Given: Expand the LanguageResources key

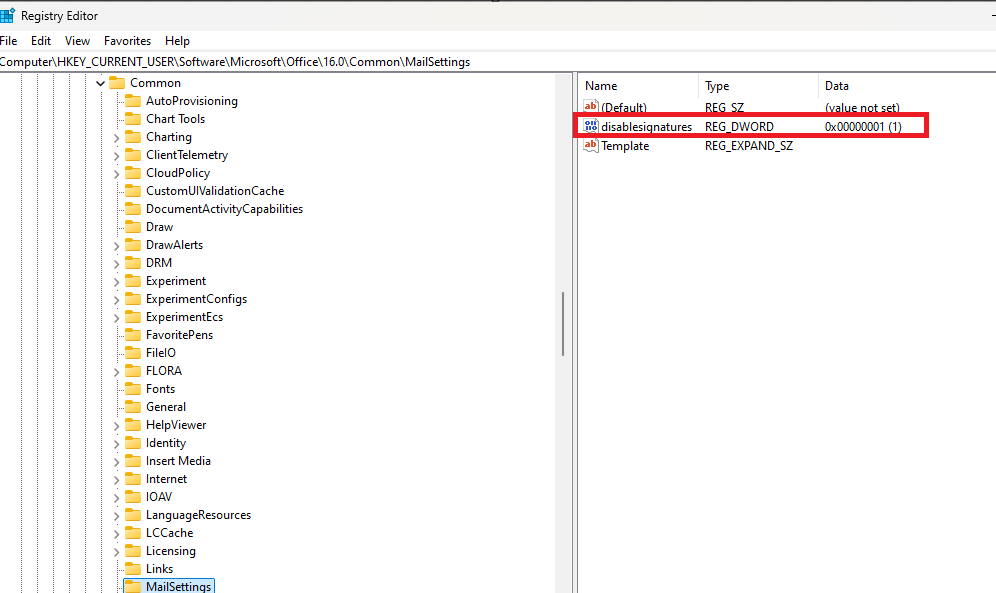Looking at the screenshot, I should 117,514.
